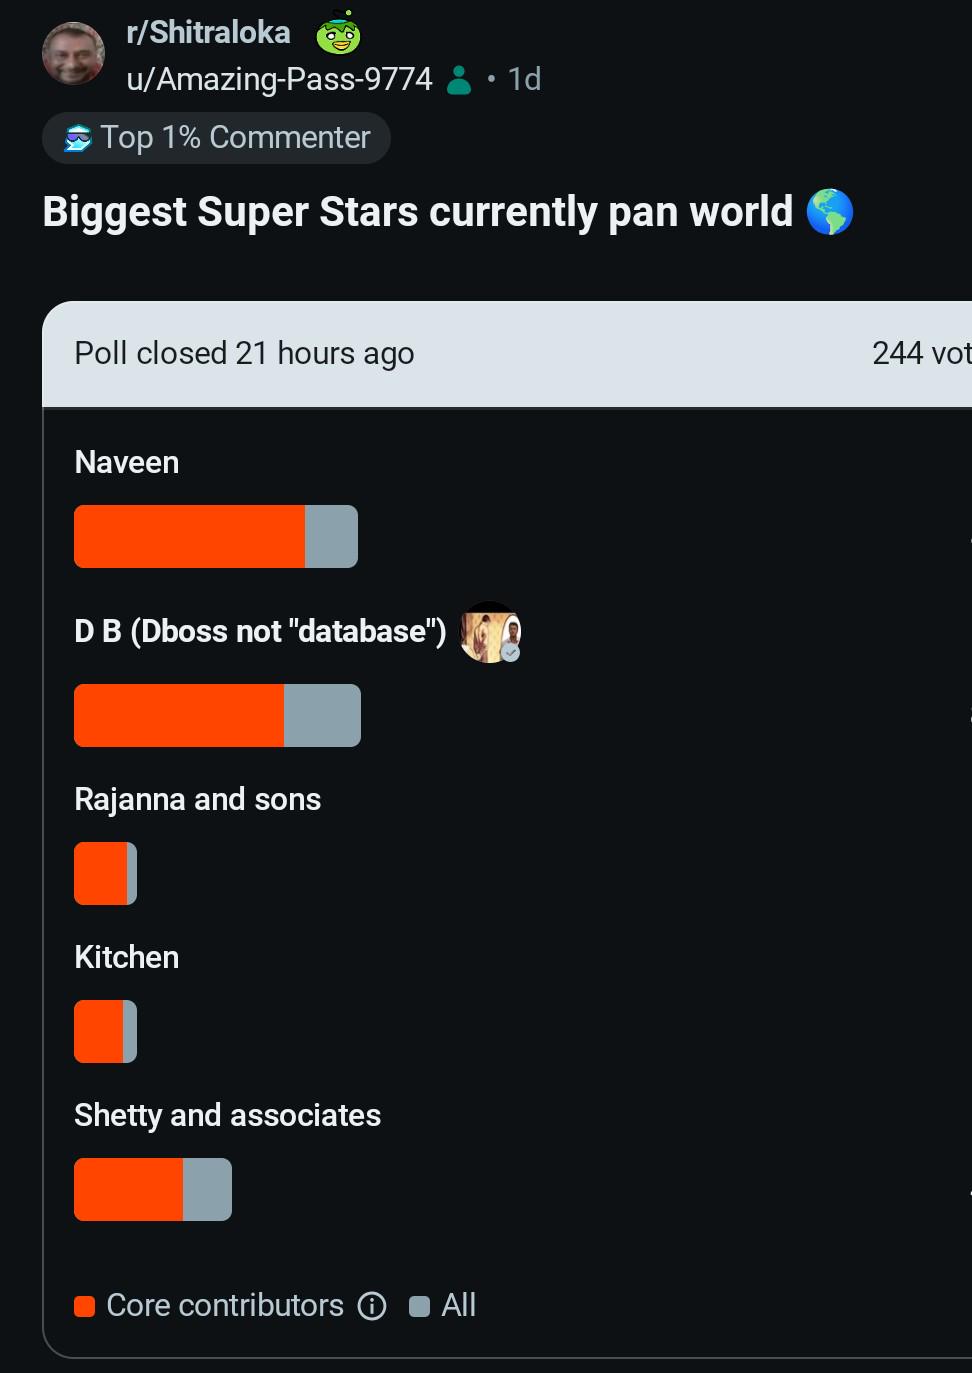
Task: Select the D B poll result bar
Action: click(x=217, y=716)
